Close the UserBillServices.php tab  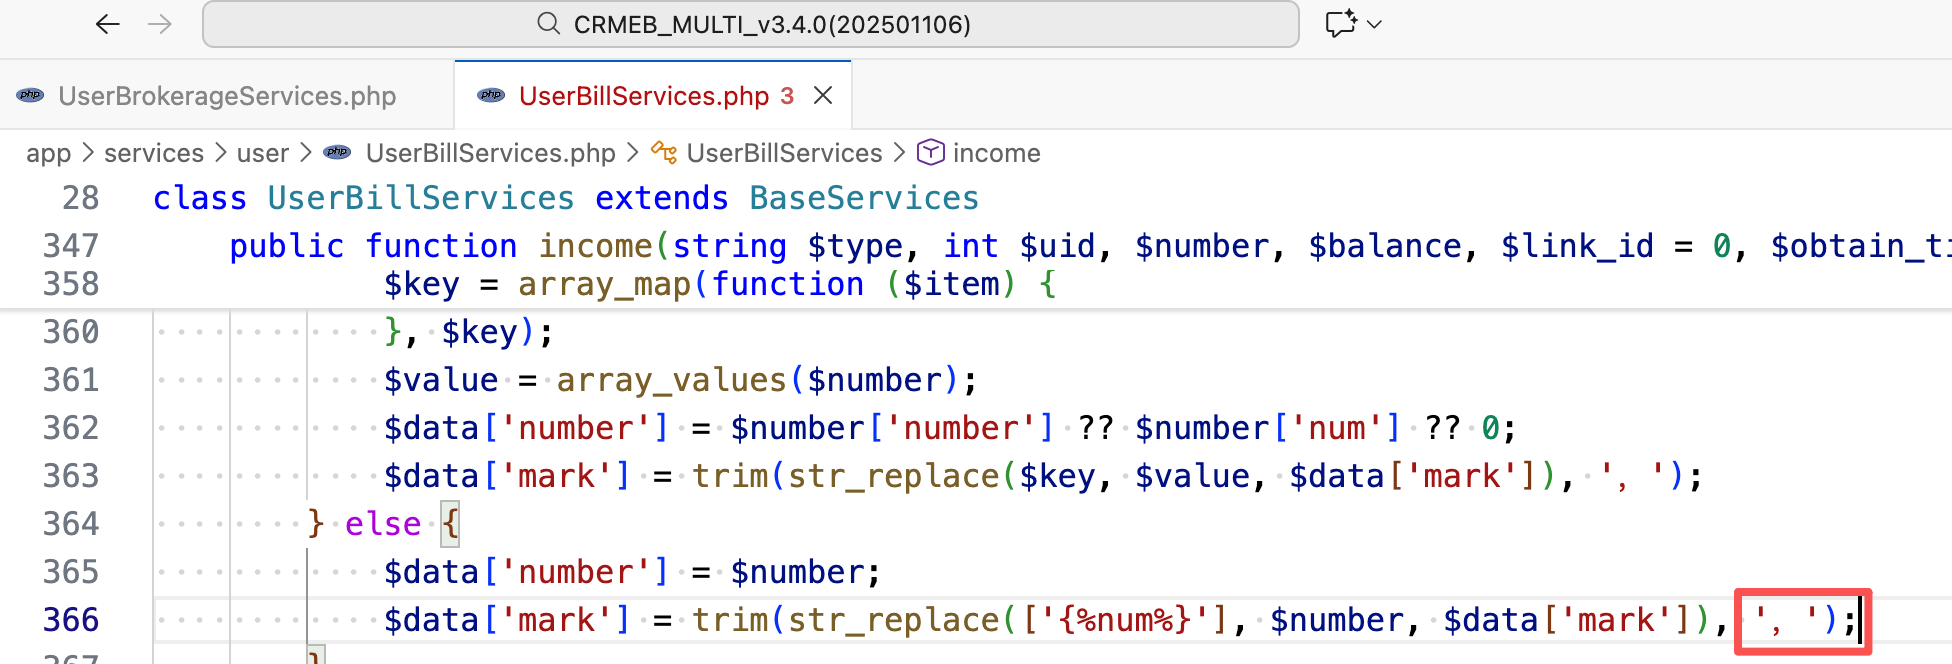(x=823, y=95)
